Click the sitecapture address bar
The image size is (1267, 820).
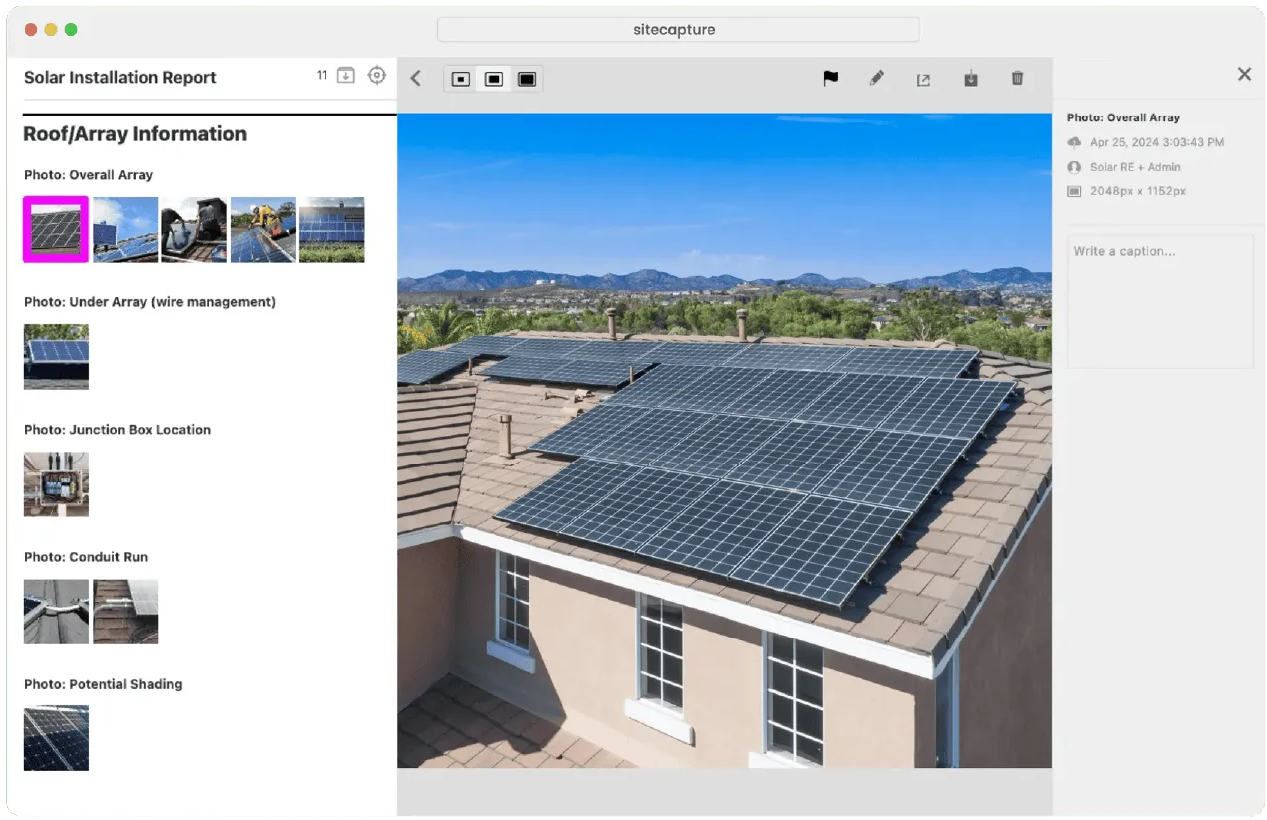point(678,30)
